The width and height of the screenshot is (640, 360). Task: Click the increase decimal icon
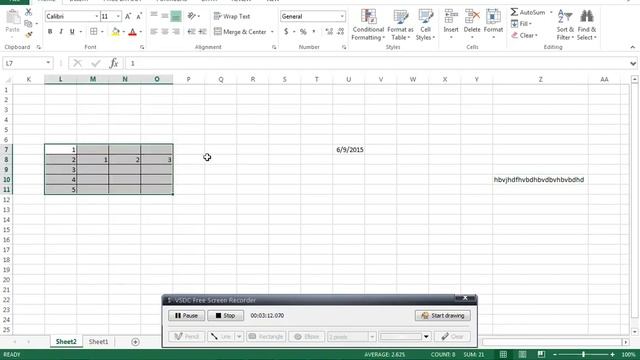click(329, 31)
